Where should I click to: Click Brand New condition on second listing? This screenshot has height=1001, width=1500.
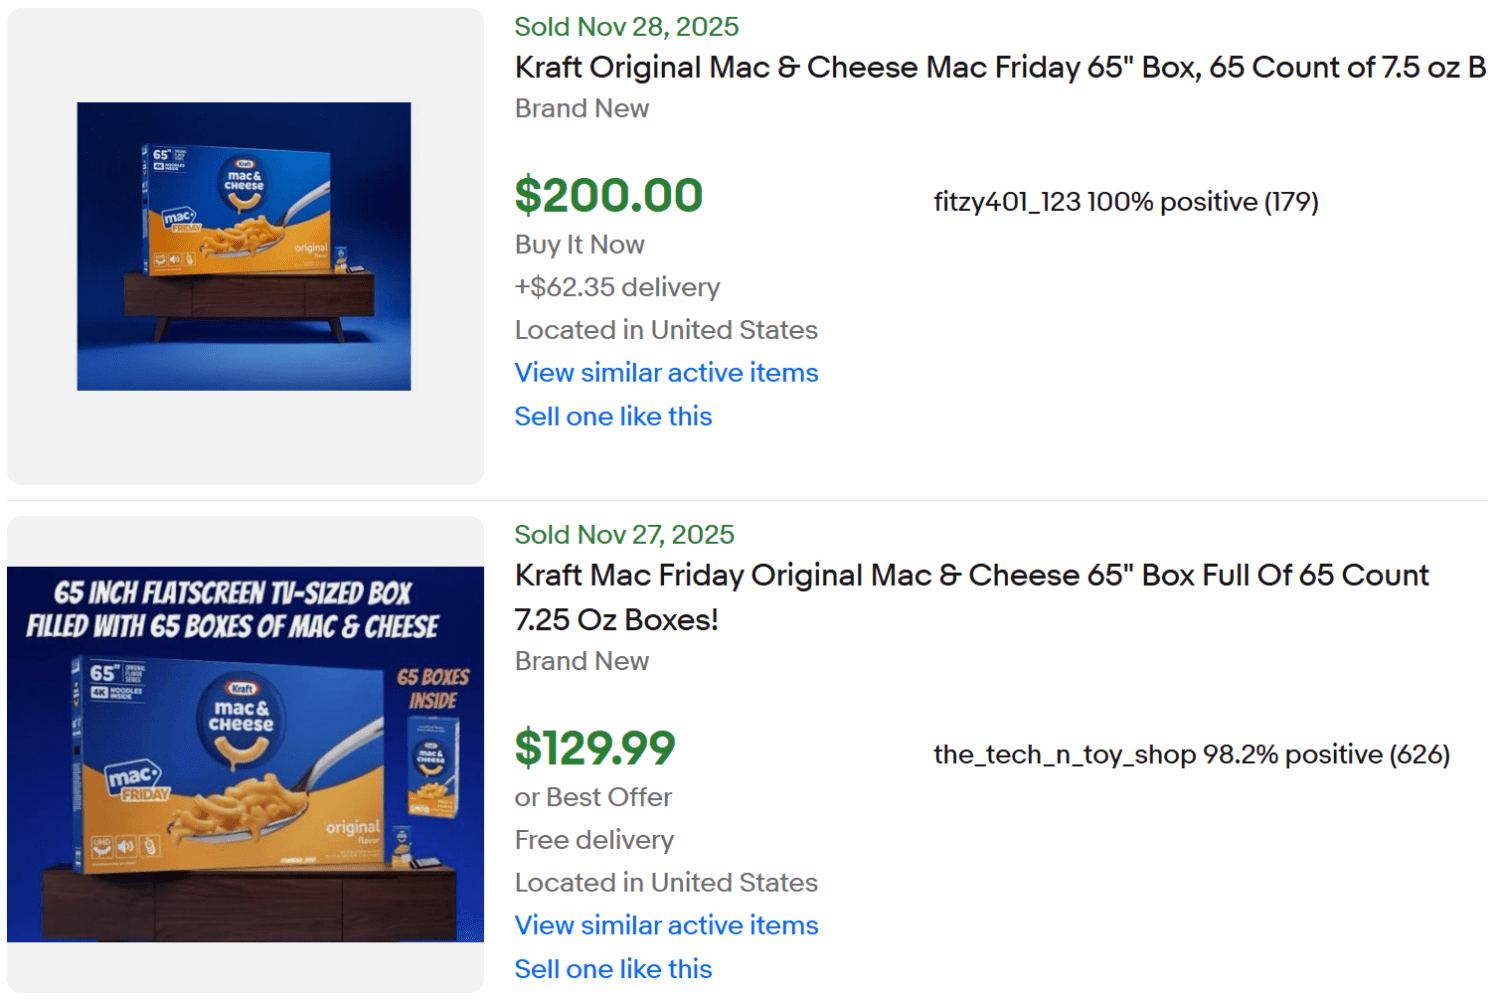(x=582, y=661)
